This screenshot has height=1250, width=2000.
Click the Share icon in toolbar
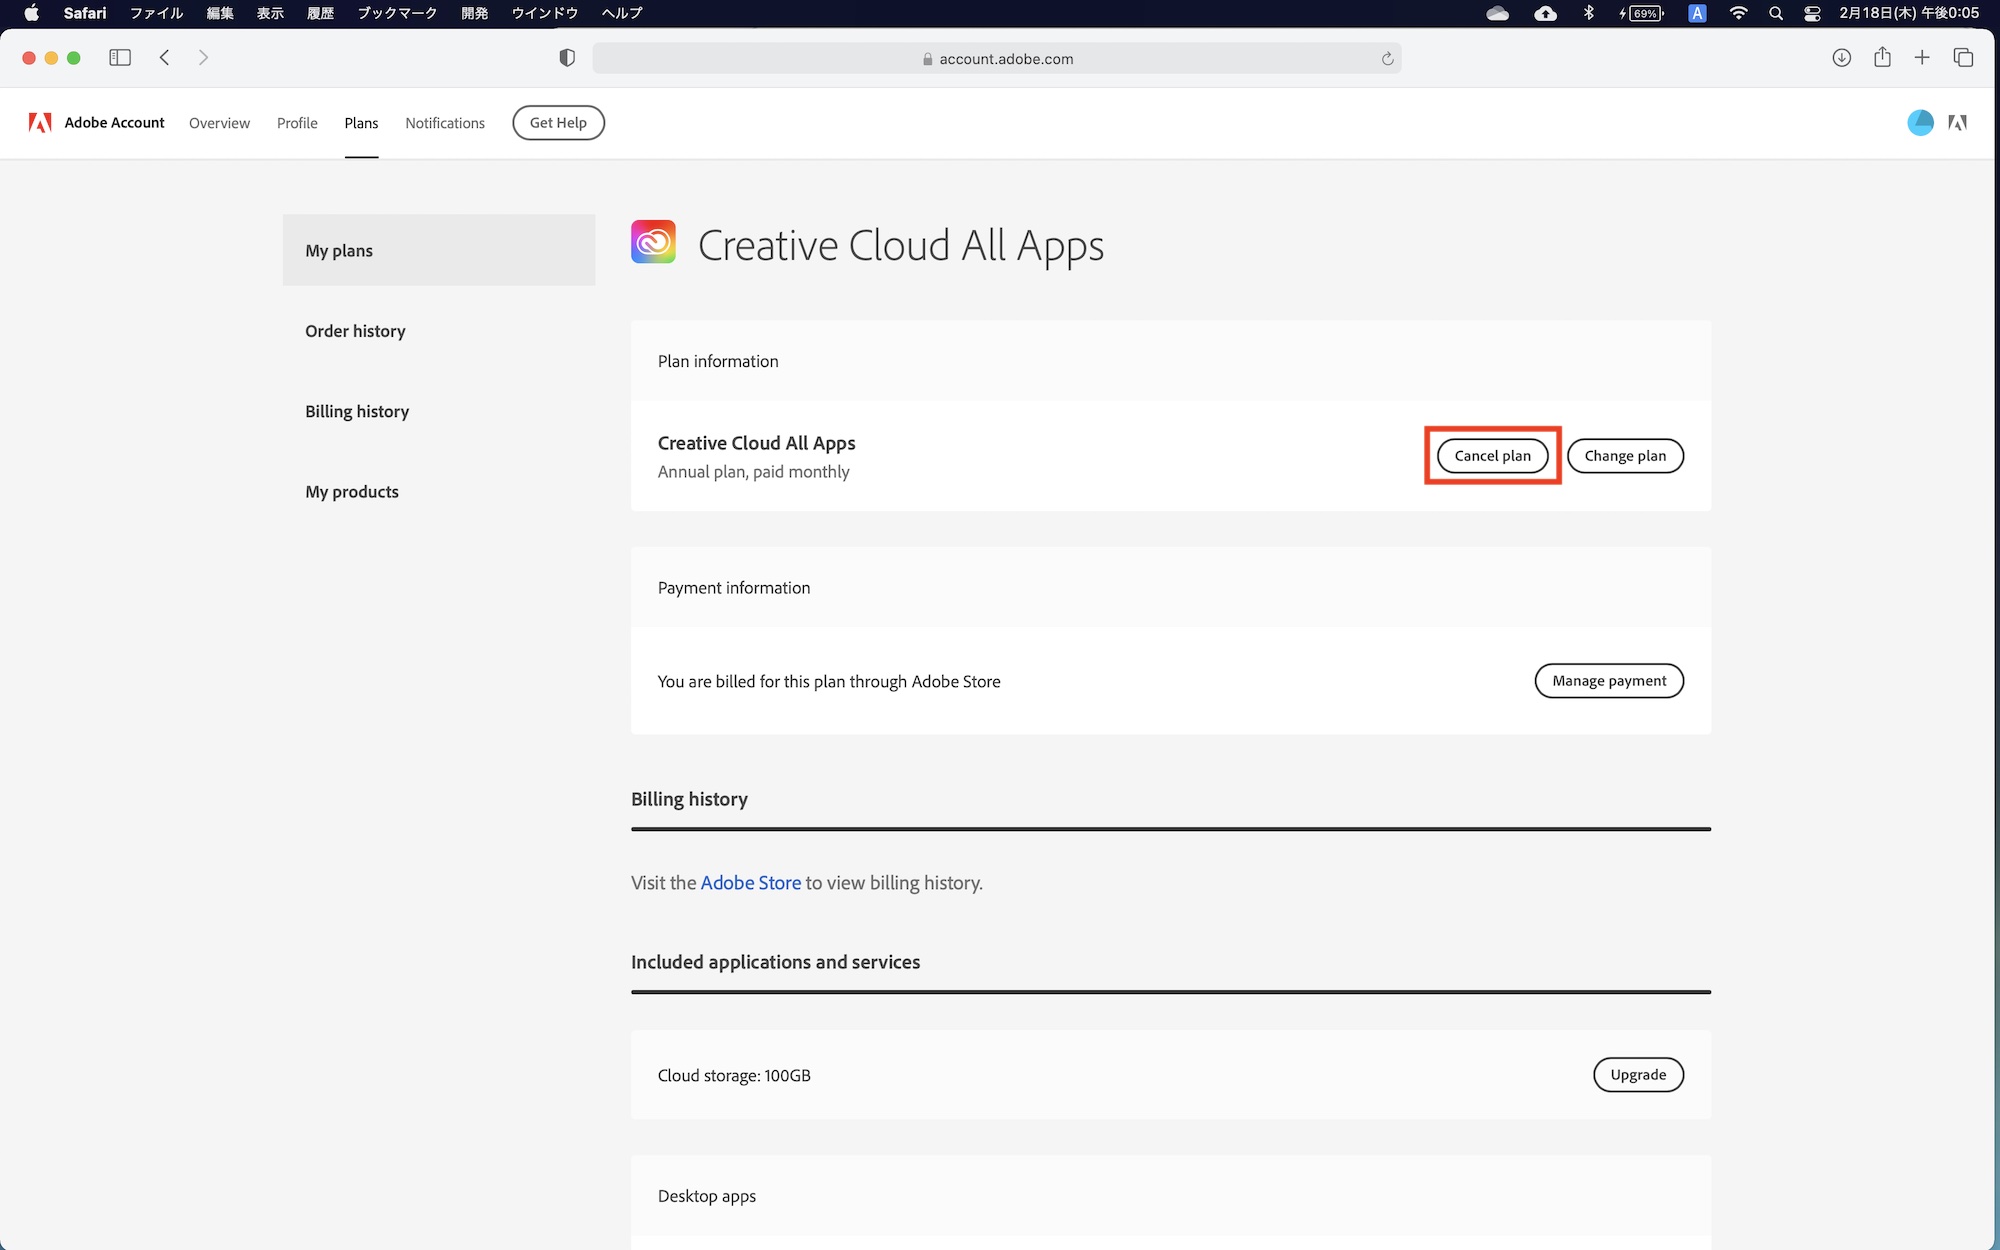point(1882,58)
